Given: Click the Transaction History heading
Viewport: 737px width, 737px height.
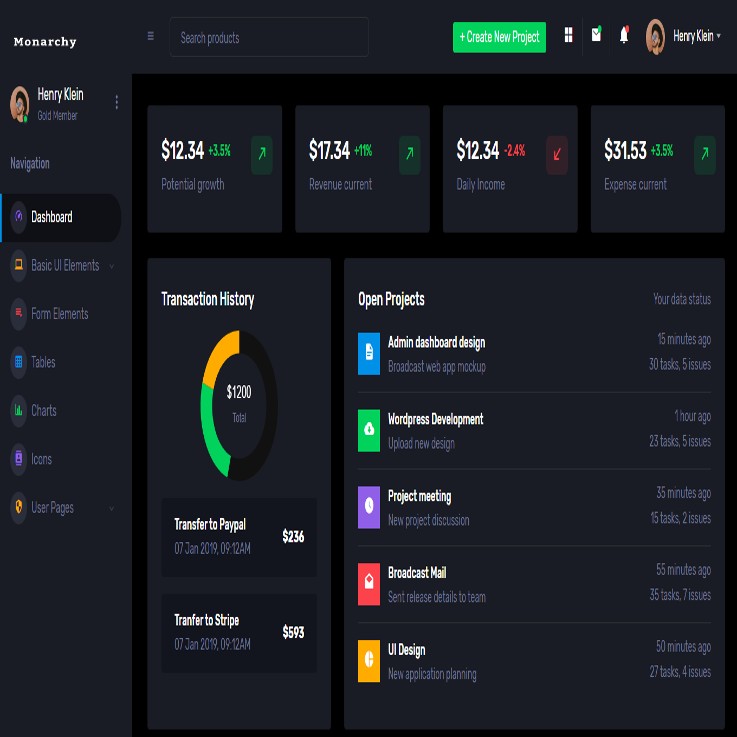Looking at the screenshot, I should coord(208,299).
